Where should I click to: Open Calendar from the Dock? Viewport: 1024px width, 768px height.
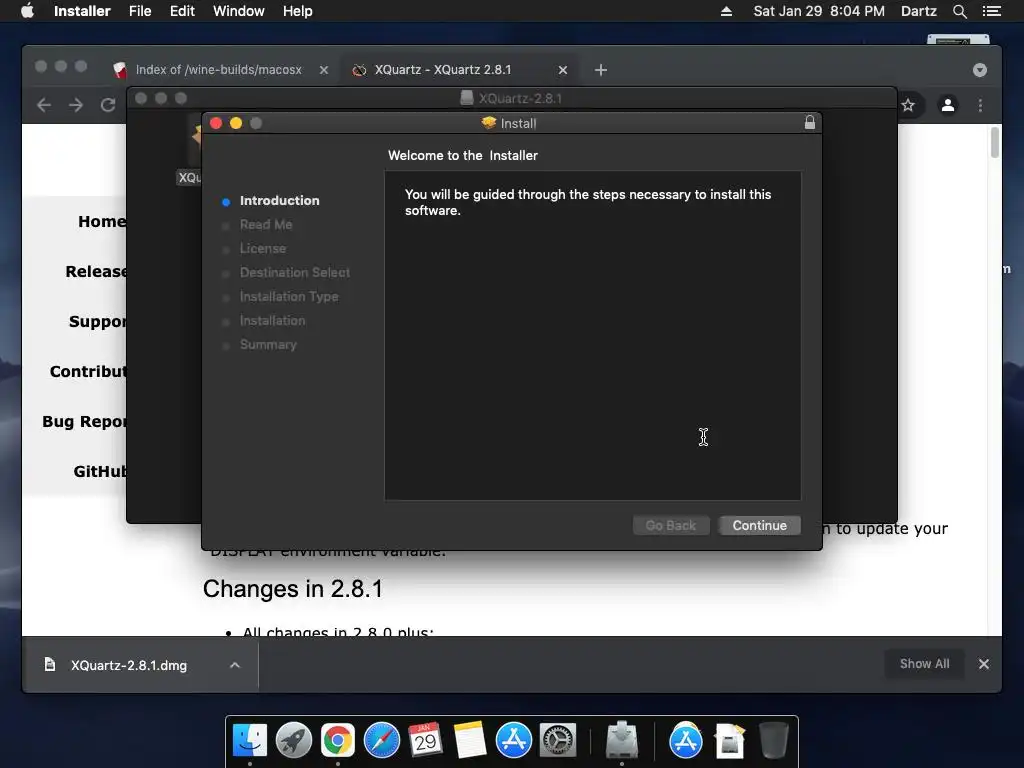[425, 741]
